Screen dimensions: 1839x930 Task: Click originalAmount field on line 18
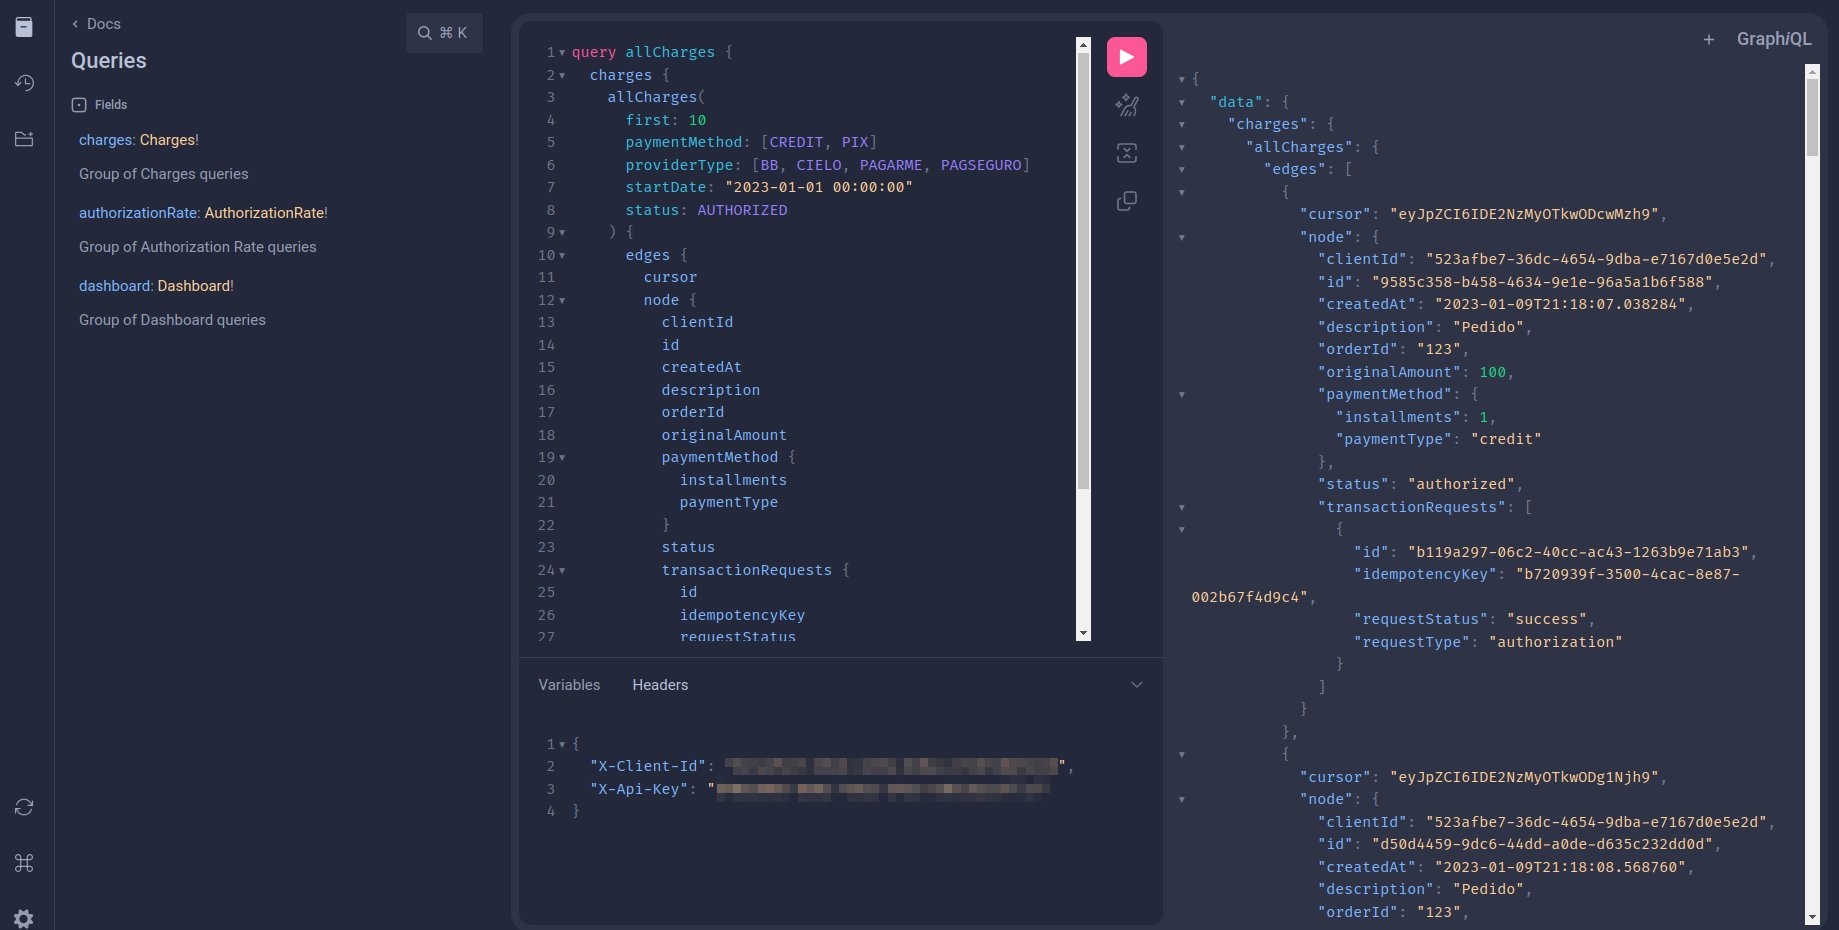pyautogui.click(x=724, y=435)
